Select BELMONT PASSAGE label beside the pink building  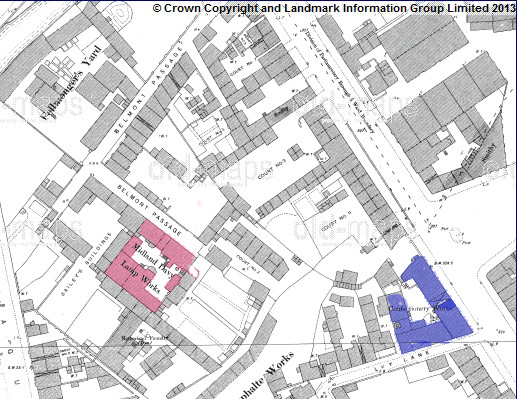(x=150, y=211)
